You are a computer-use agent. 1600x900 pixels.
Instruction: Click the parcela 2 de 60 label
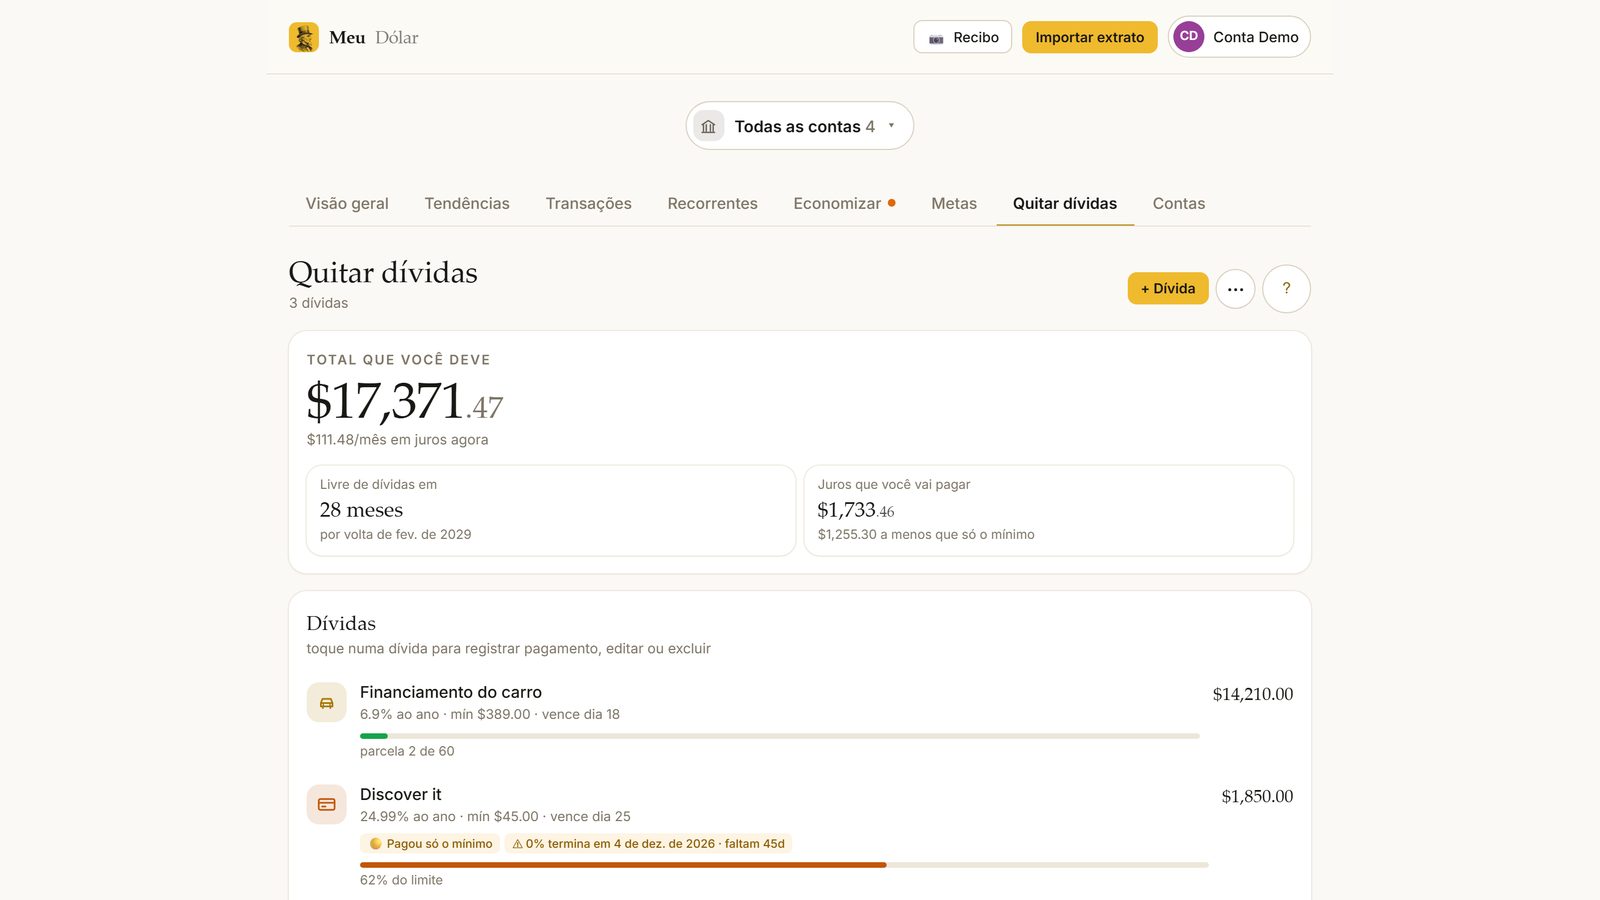[x=407, y=751]
